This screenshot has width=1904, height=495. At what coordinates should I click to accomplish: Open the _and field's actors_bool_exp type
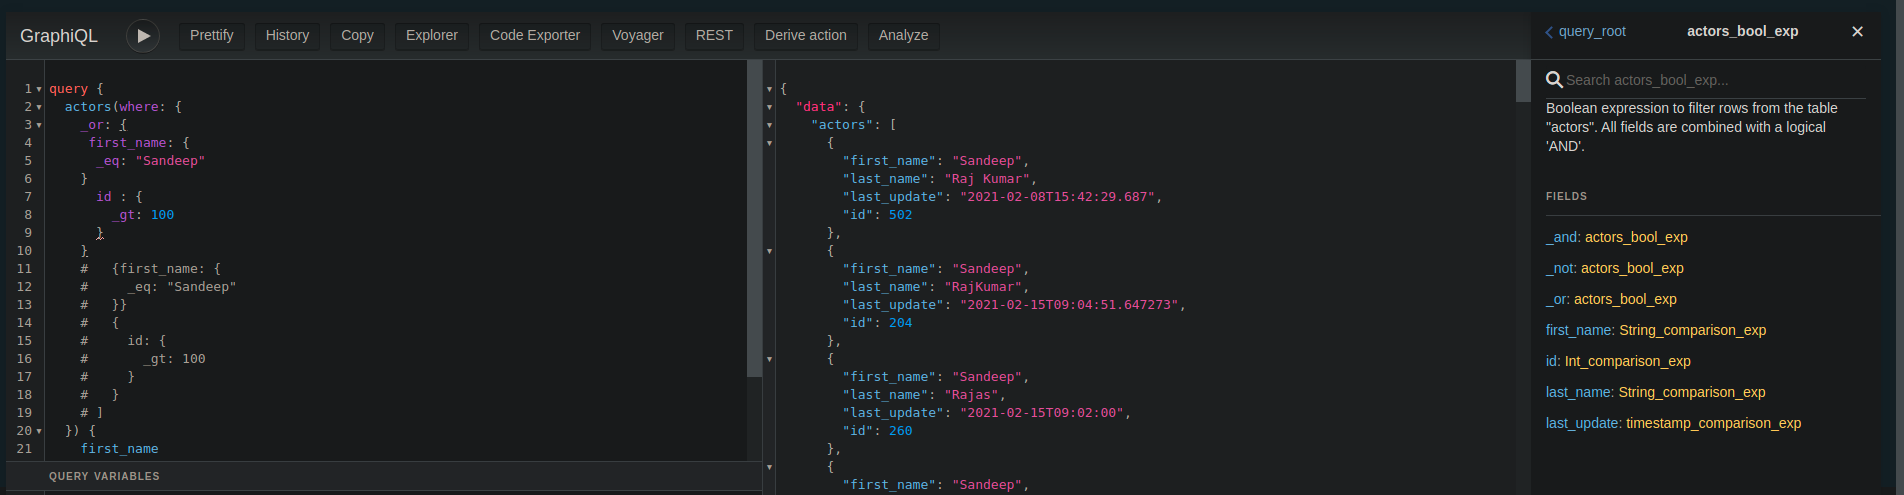coord(1636,237)
